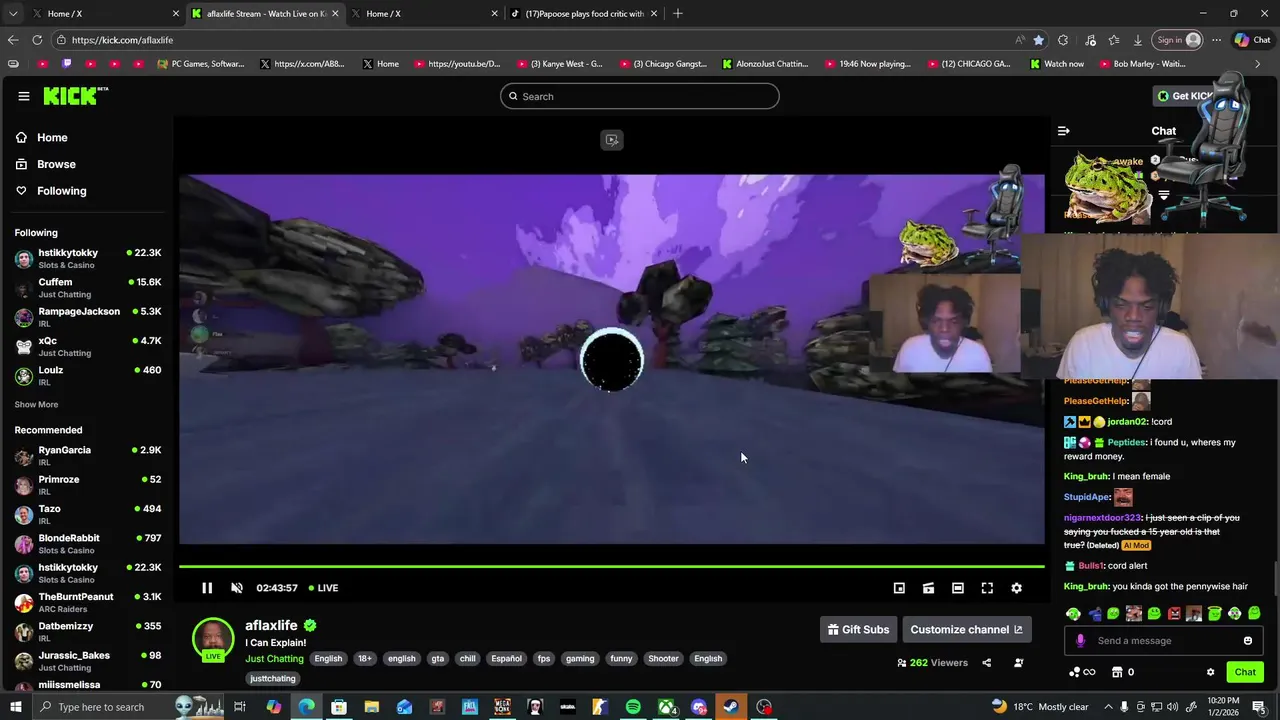Open chat settings gear icon
Viewport: 1280px width, 720px height.
pyautogui.click(x=1210, y=672)
